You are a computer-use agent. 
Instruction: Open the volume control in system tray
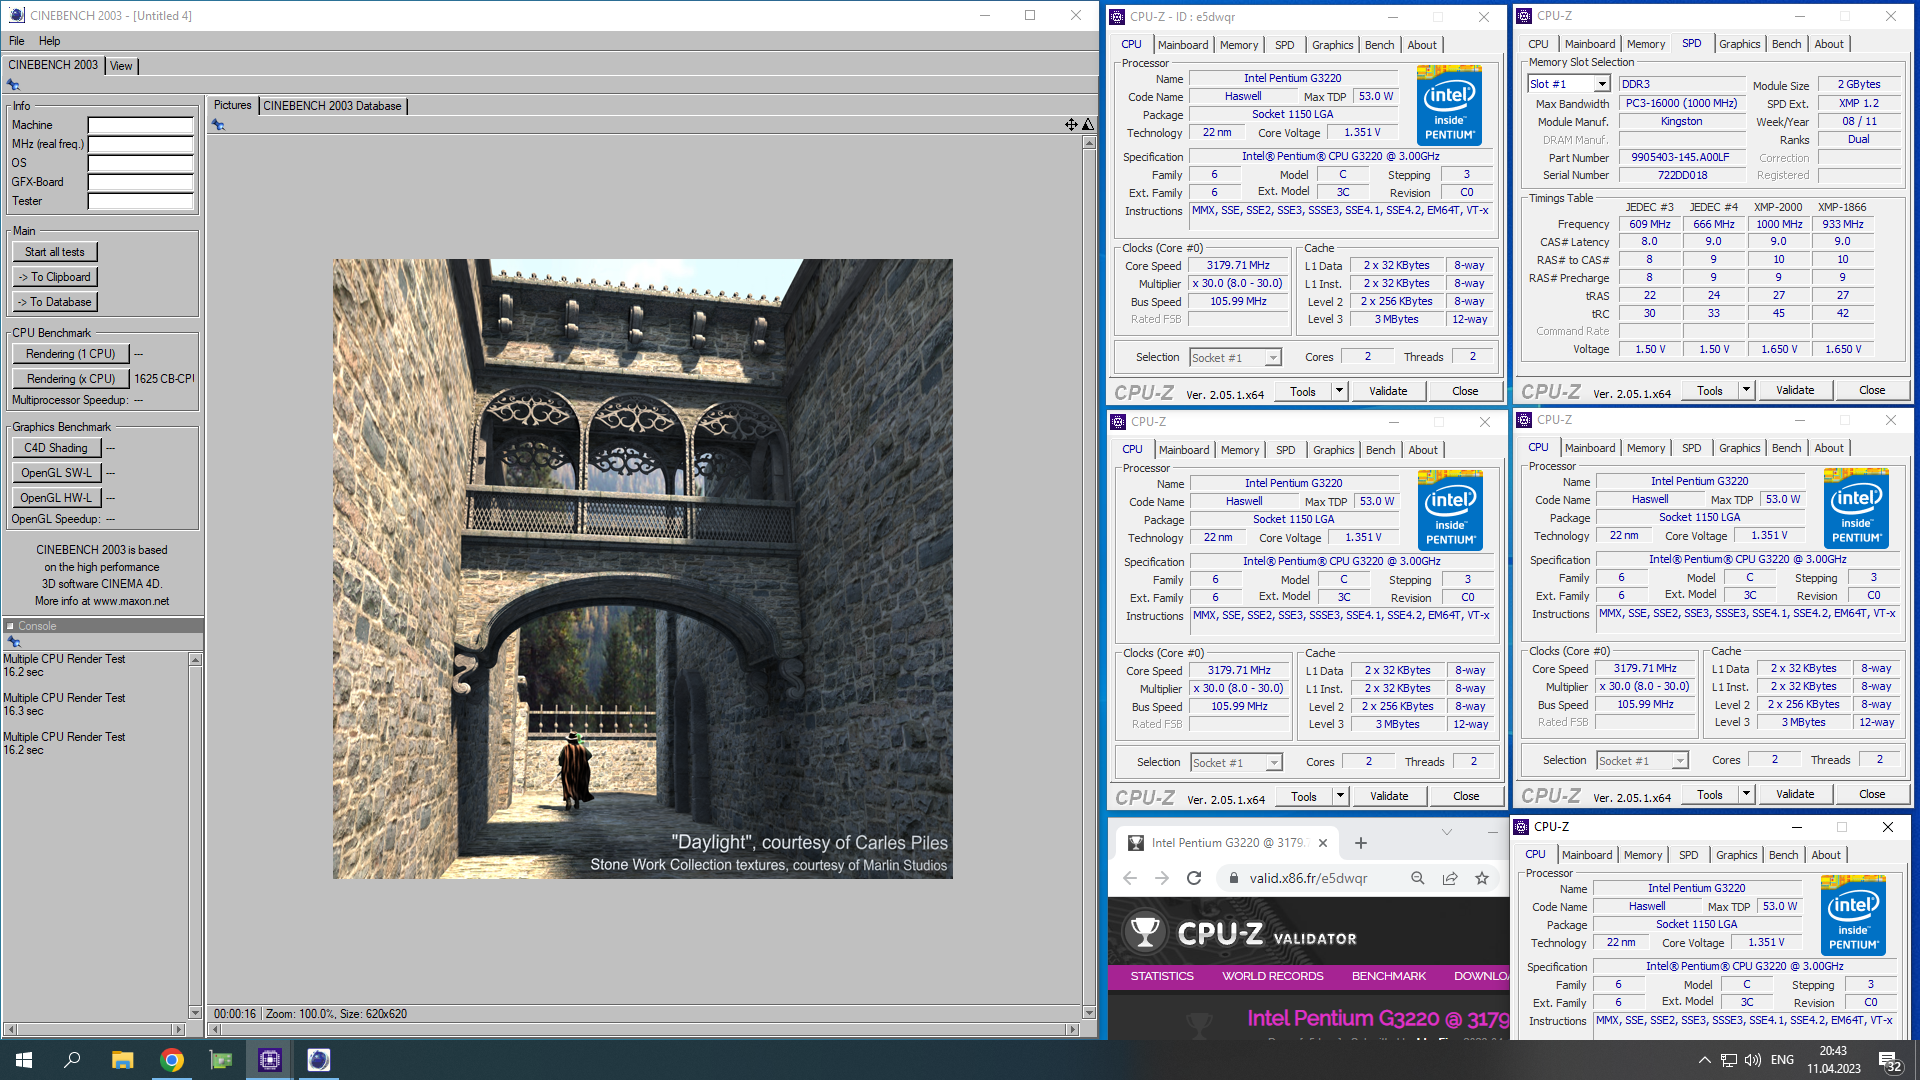tap(1753, 1060)
